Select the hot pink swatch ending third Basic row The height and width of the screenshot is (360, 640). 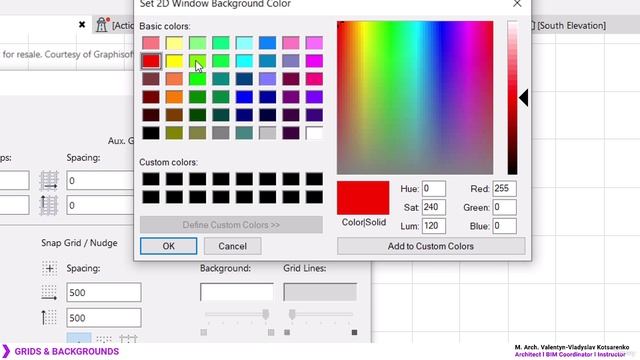click(x=314, y=79)
